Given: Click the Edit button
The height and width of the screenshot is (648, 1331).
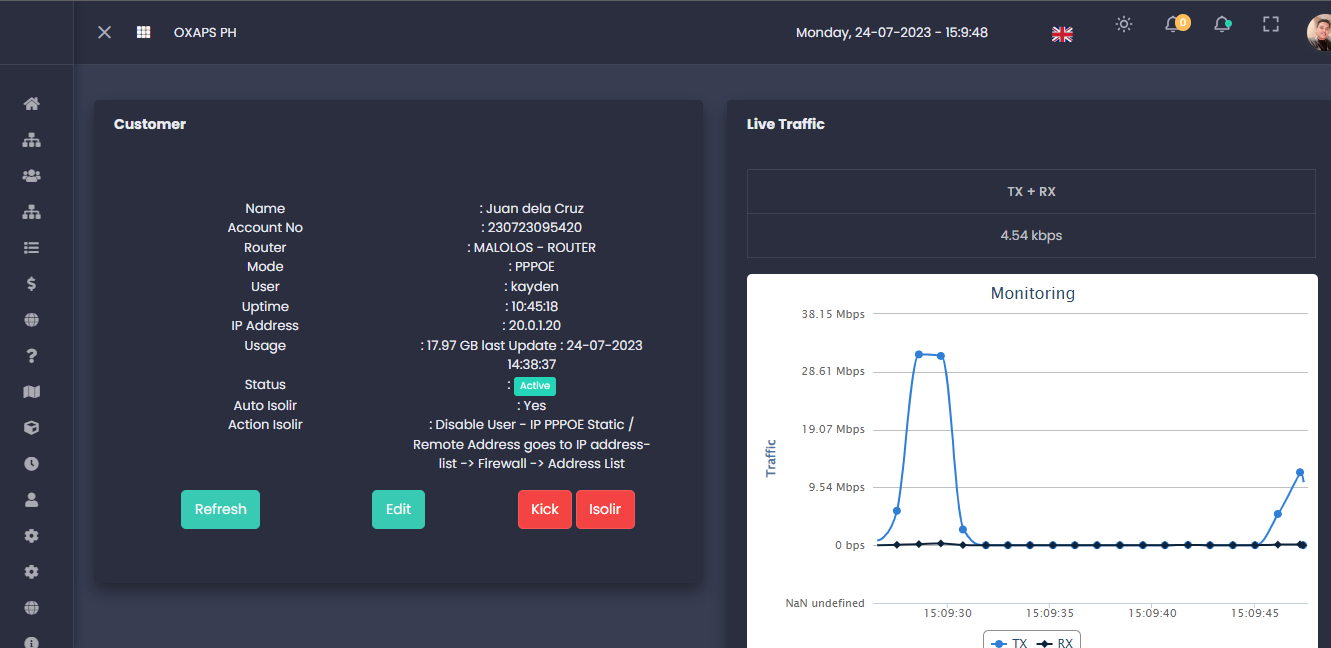Looking at the screenshot, I should (398, 509).
